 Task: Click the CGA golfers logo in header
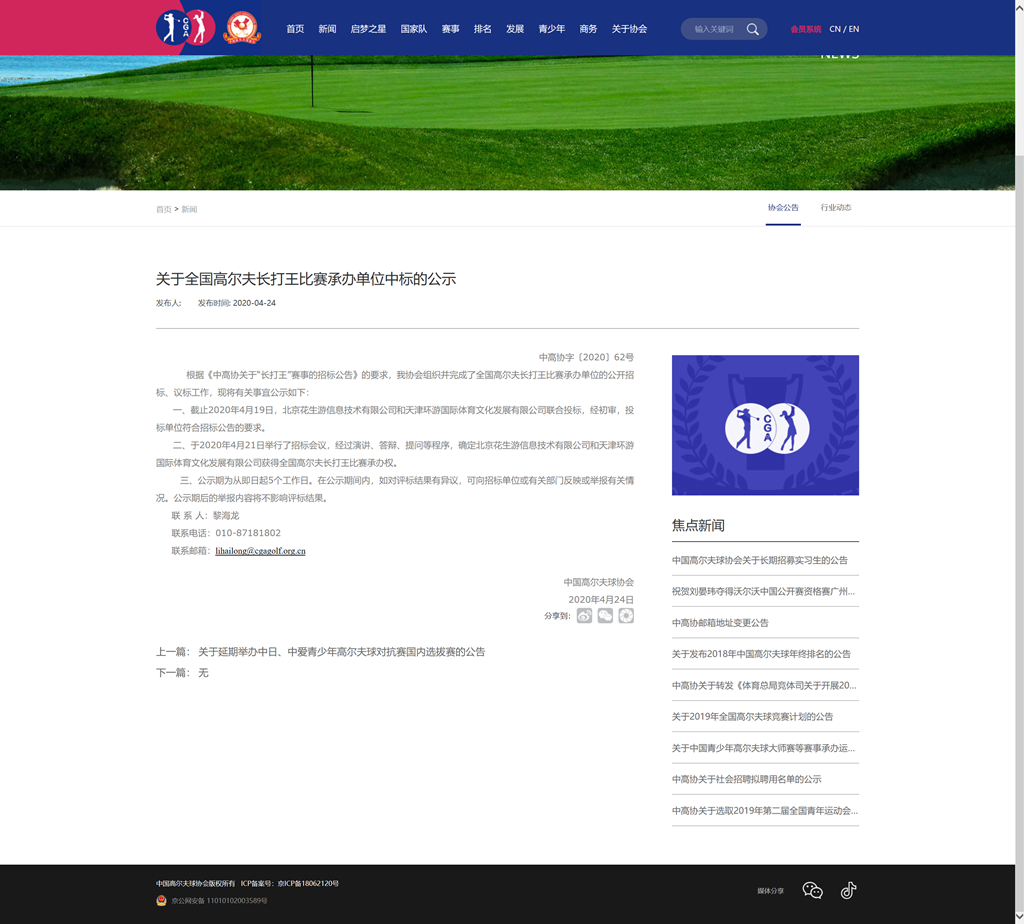click(x=186, y=28)
